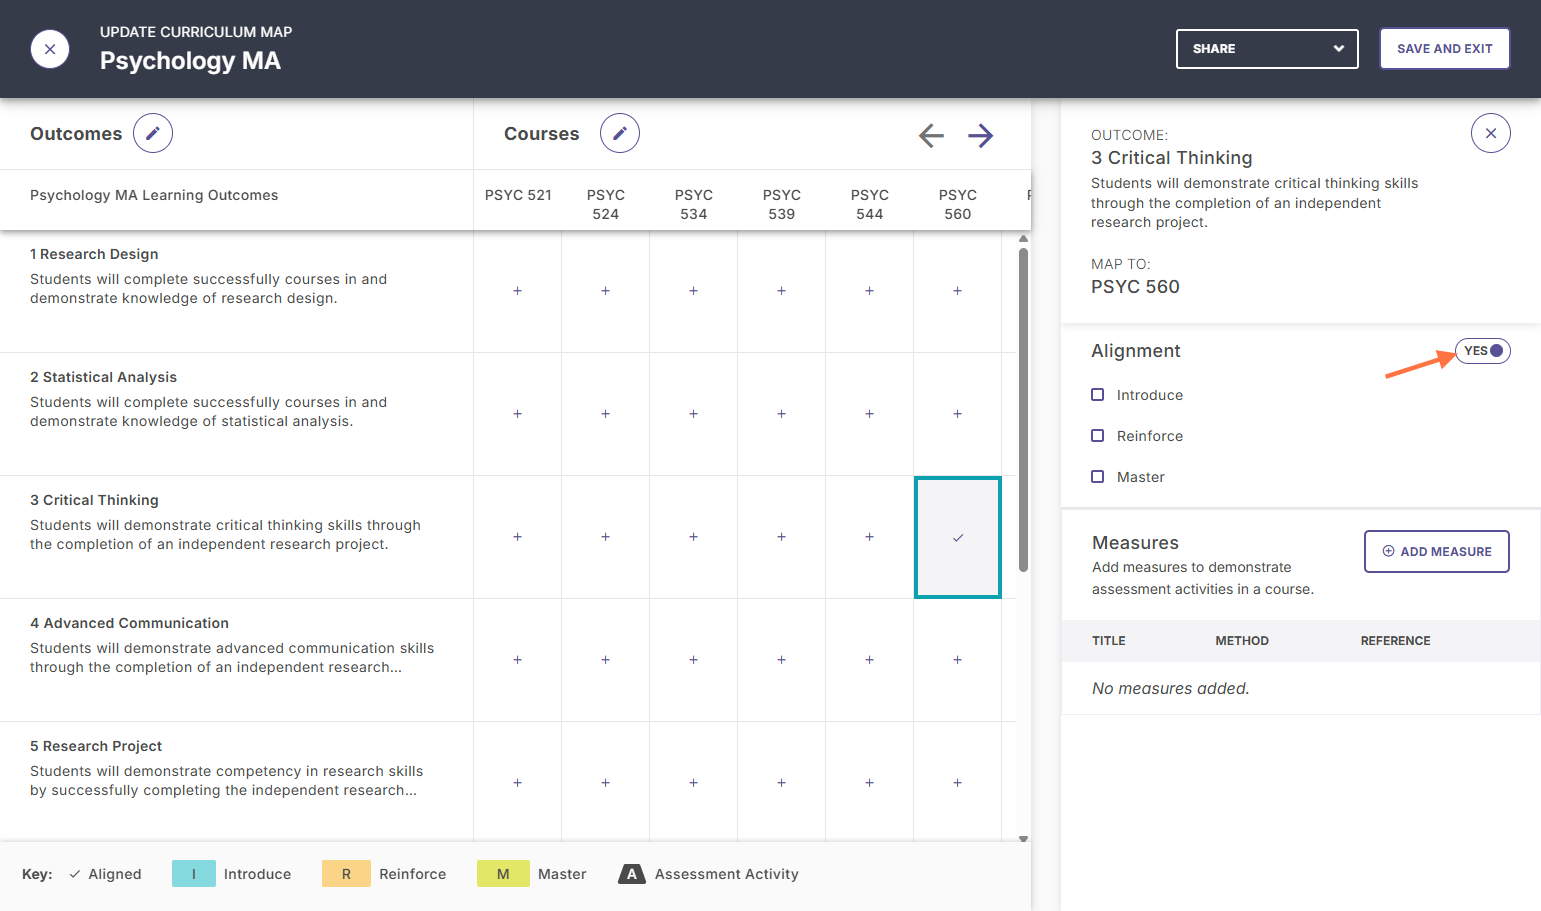Image resolution: width=1541 pixels, height=911 pixels.
Task: Add alignment for Research Project under PSYC 560
Action: coord(958,783)
